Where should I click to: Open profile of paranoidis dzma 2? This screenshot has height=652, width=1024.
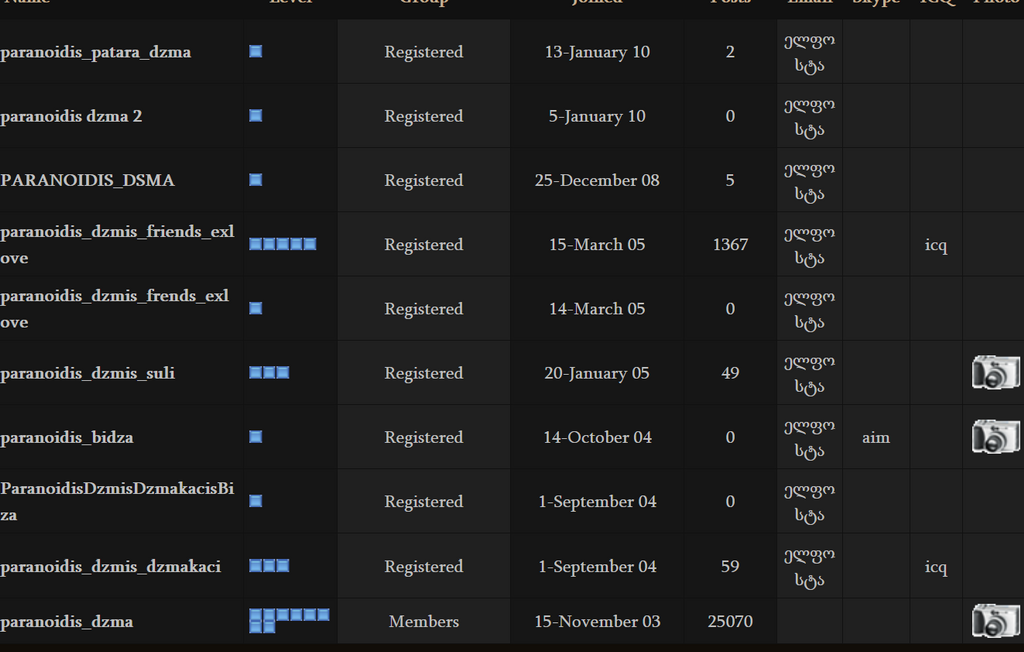[x=71, y=116]
